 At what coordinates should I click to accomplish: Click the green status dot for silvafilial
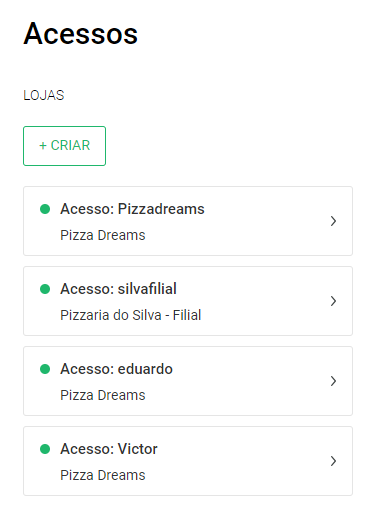coord(45,289)
